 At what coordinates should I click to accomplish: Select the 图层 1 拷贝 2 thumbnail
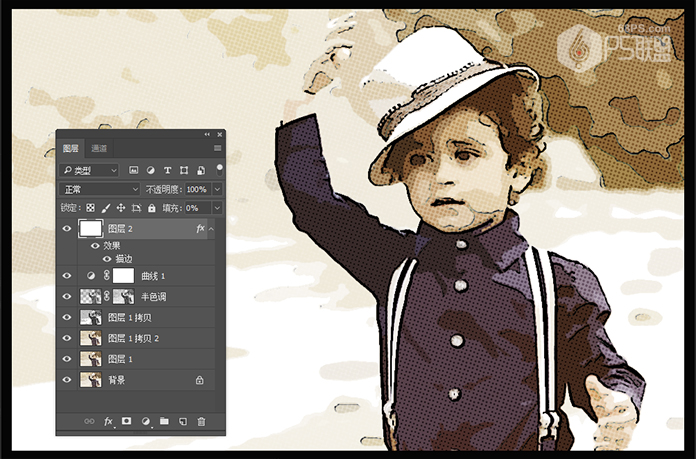point(91,338)
